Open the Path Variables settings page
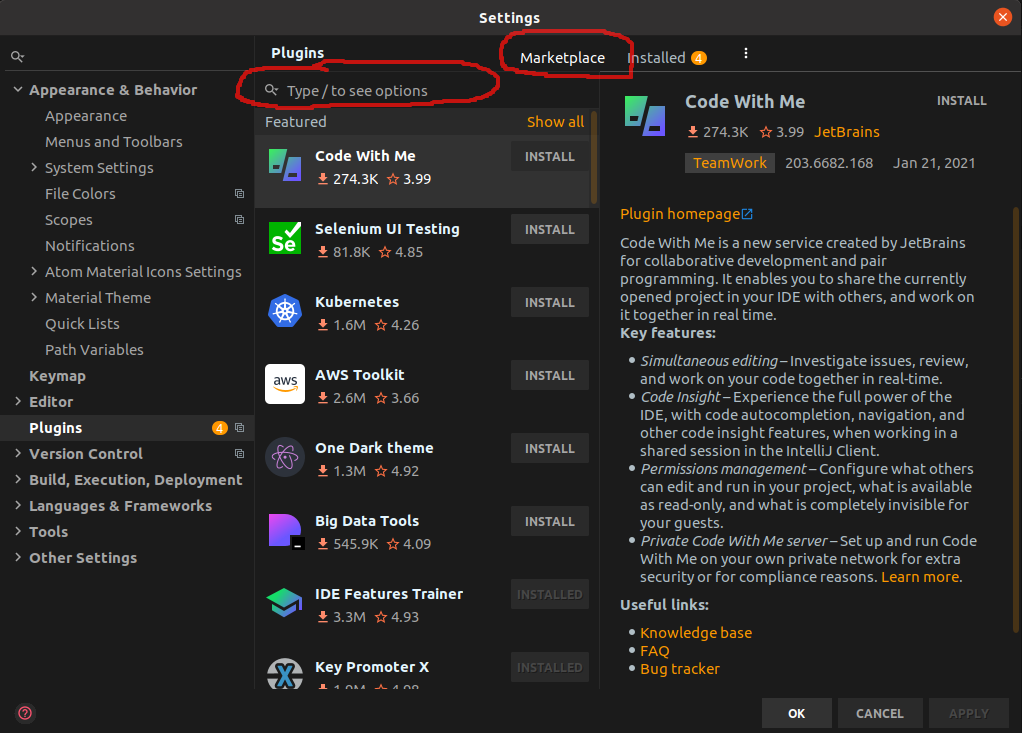This screenshot has height=733, width=1022. click(x=94, y=350)
